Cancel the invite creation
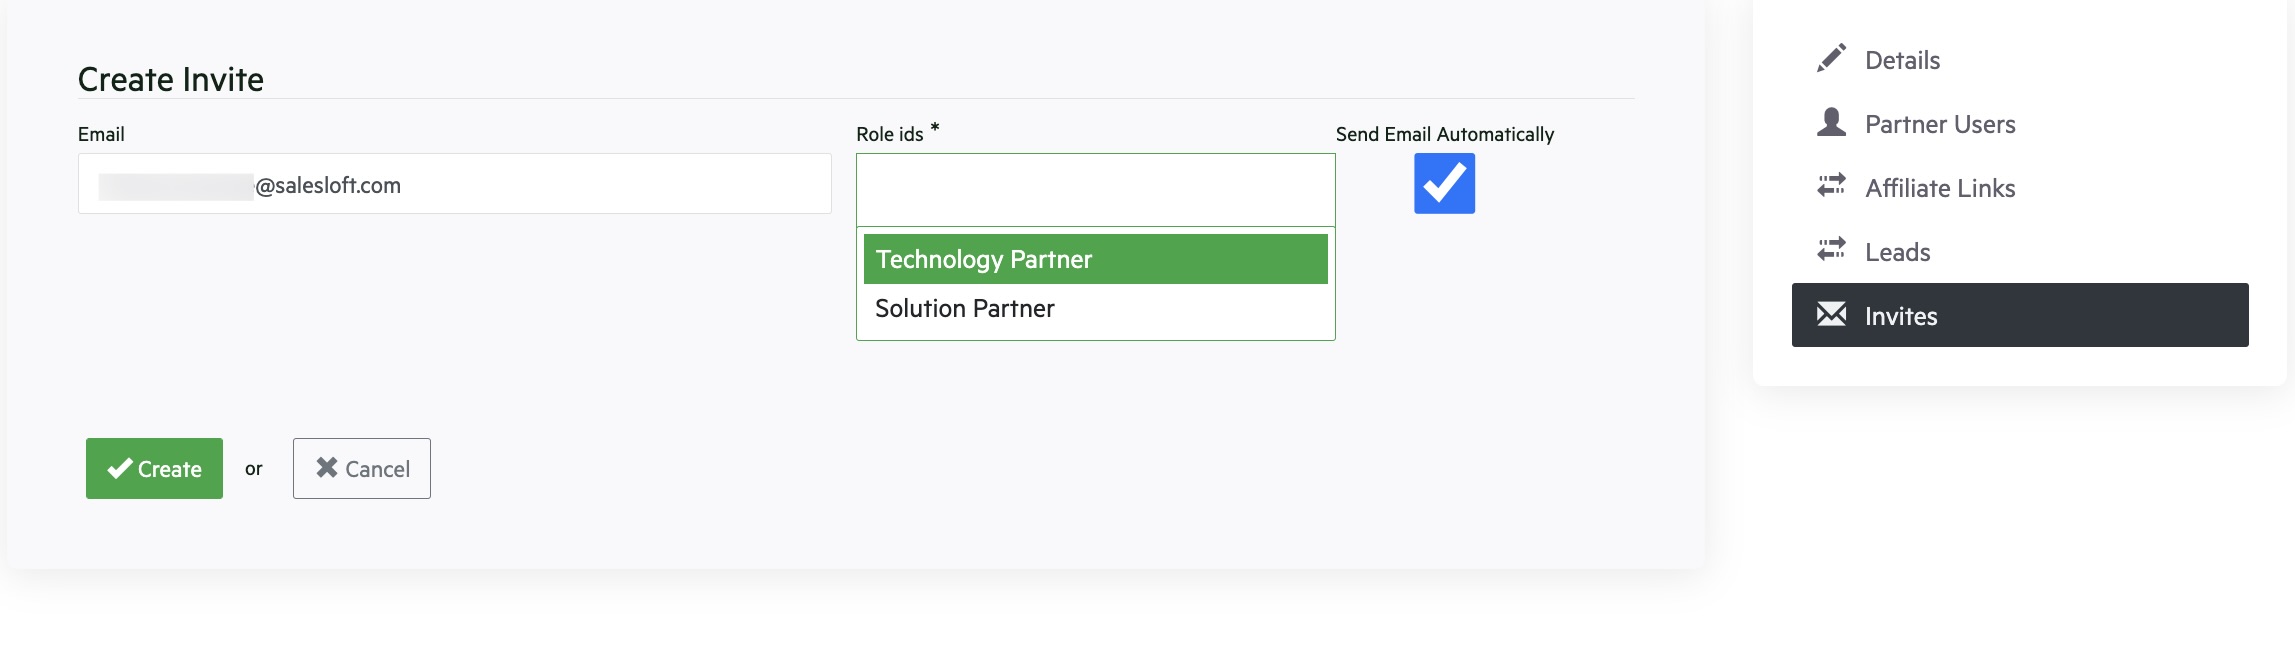2295x650 pixels. click(x=361, y=467)
